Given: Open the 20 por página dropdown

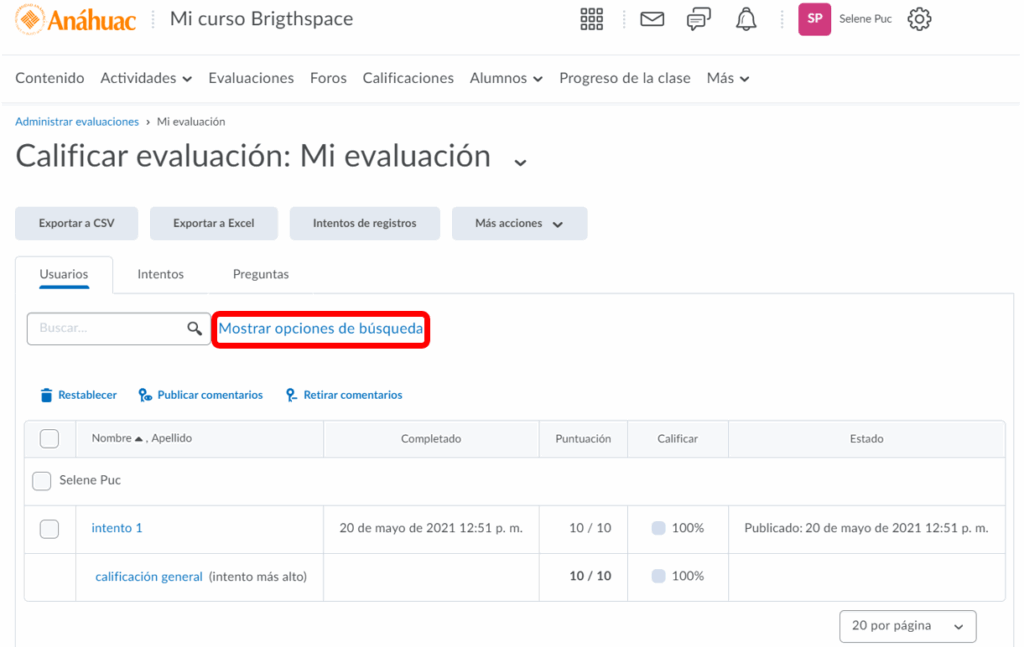Looking at the screenshot, I should [907, 626].
